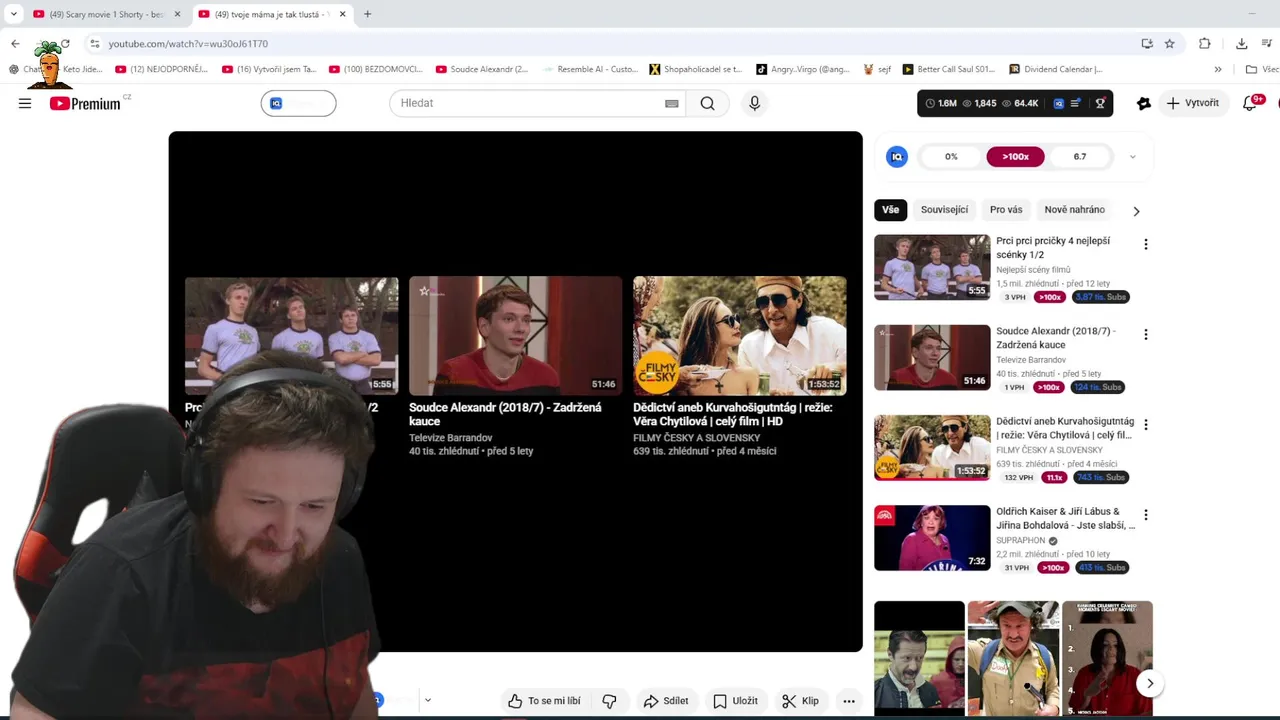Show more bookmarks with double chevron
The height and width of the screenshot is (720, 1280).
[x=1217, y=70]
